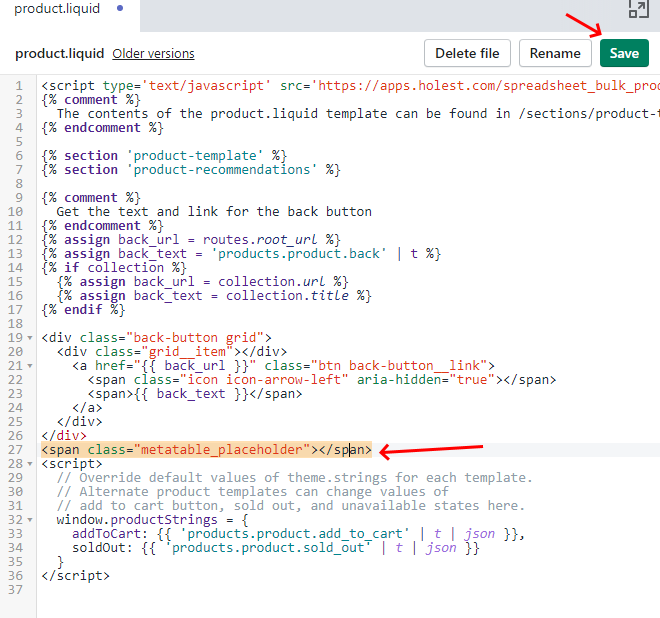The width and height of the screenshot is (660, 618).
Task: Click line number 37 in the gutter
Action: (x=15, y=590)
